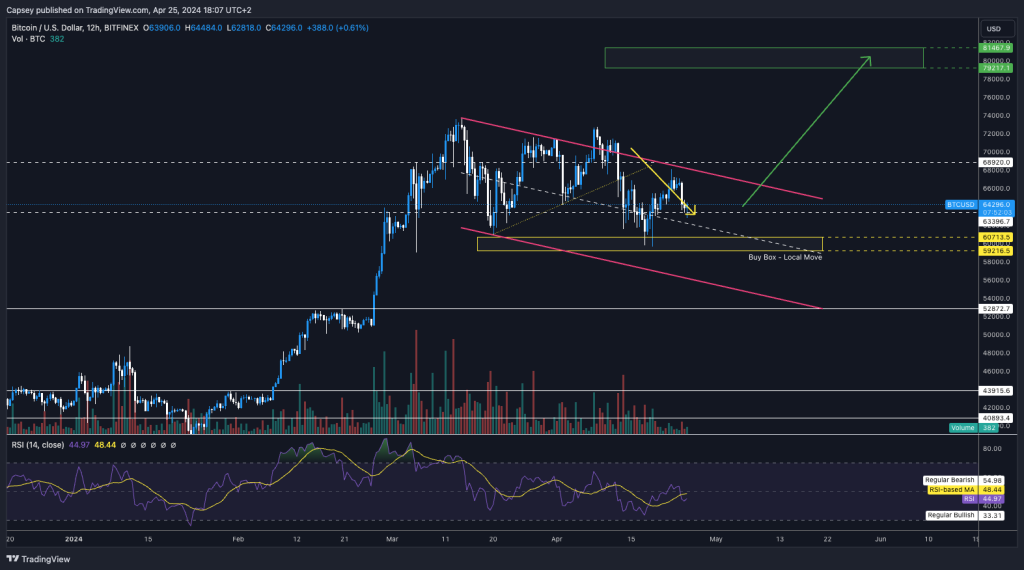Click the high value H64484.0

coord(204,28)
